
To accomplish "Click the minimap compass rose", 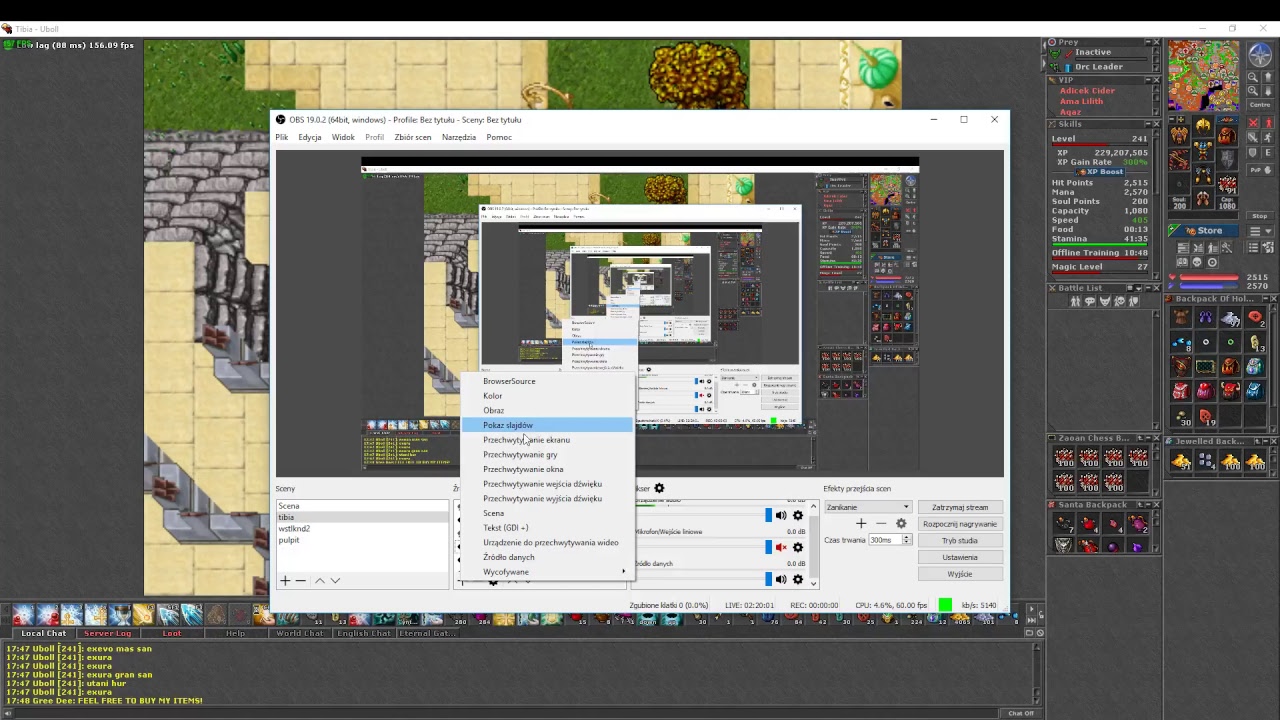I will [1260, 55].
